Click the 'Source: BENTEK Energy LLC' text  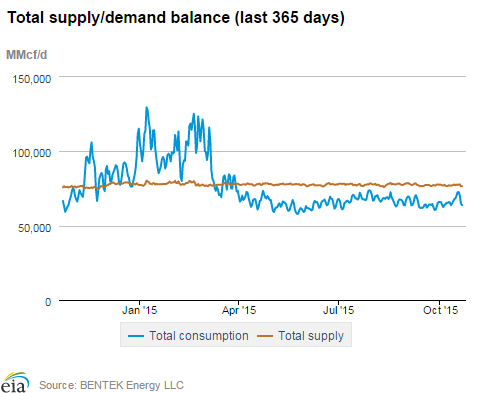[x=111, y=385]
